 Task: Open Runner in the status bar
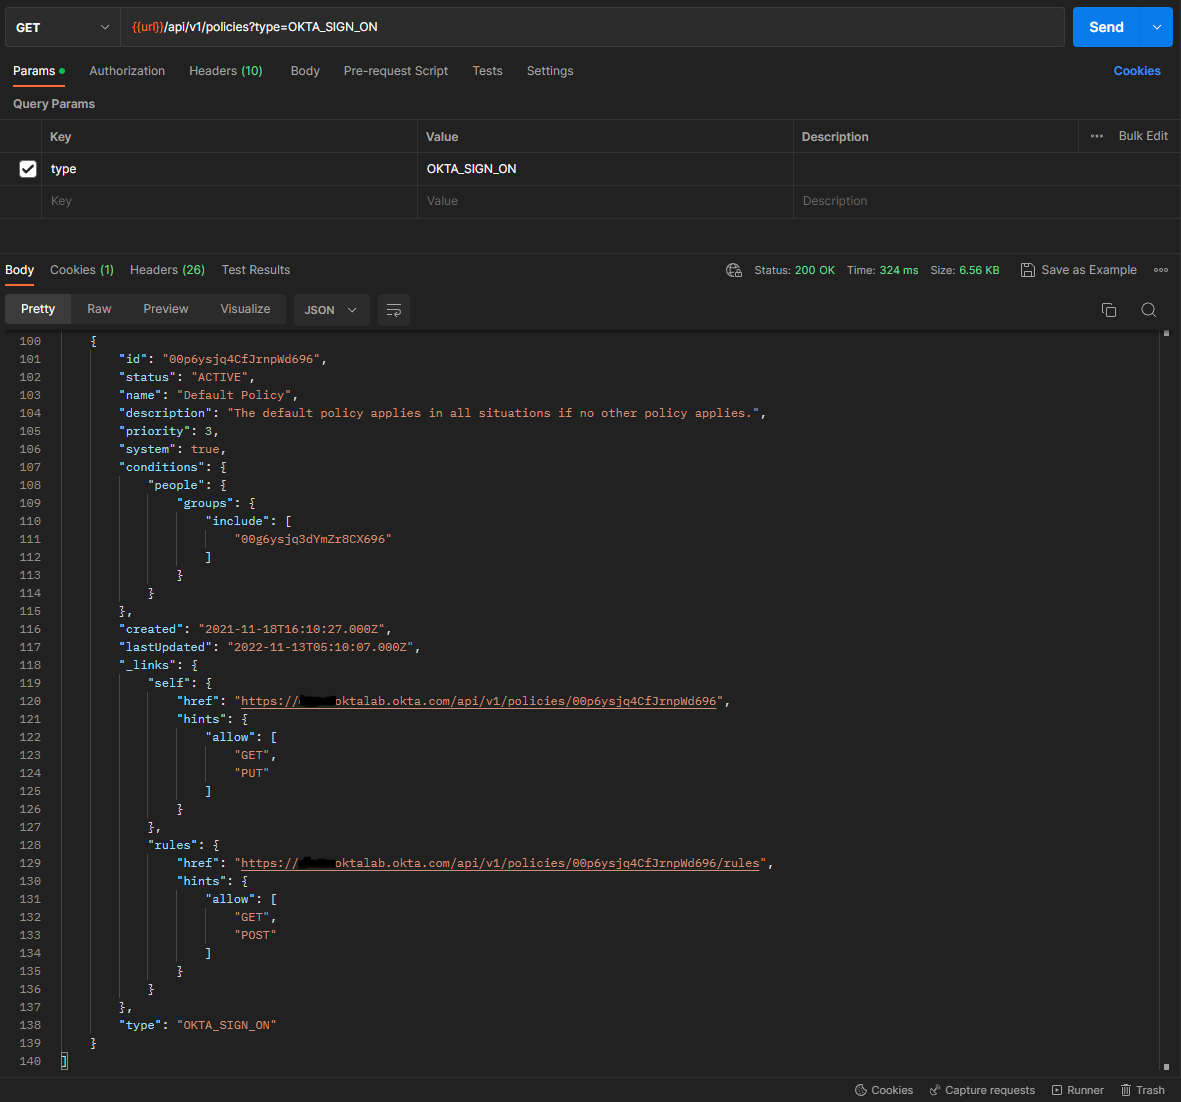pos(1077,1090)
